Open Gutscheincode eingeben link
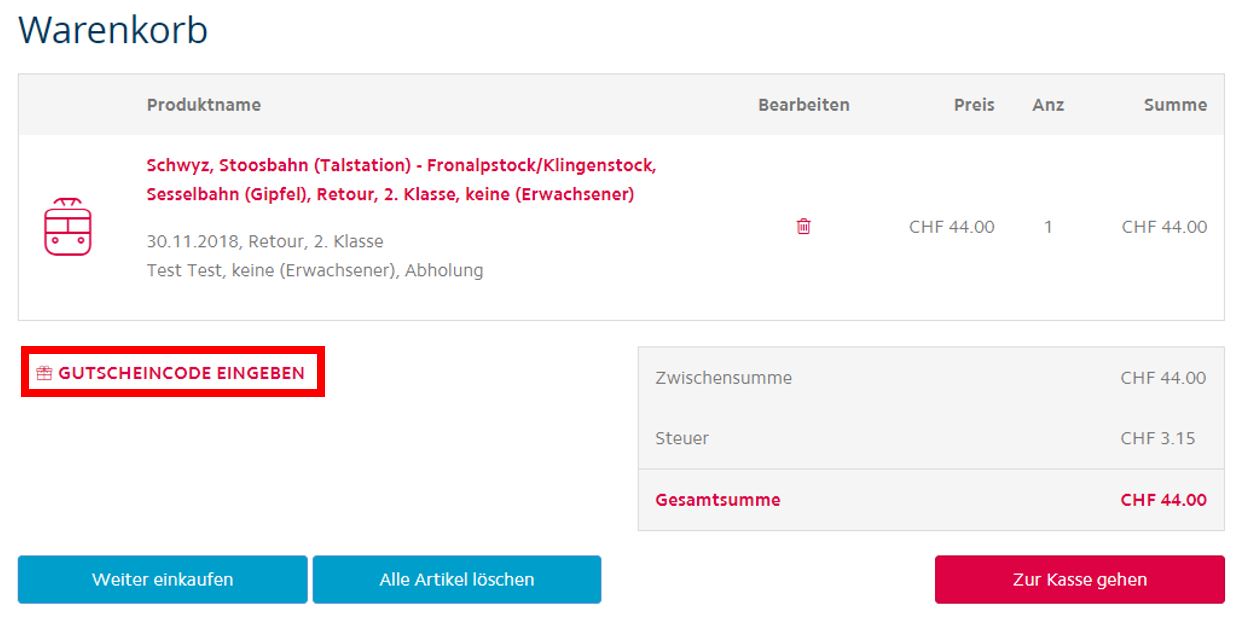1238x622 pixels. [x=171, y=373]
